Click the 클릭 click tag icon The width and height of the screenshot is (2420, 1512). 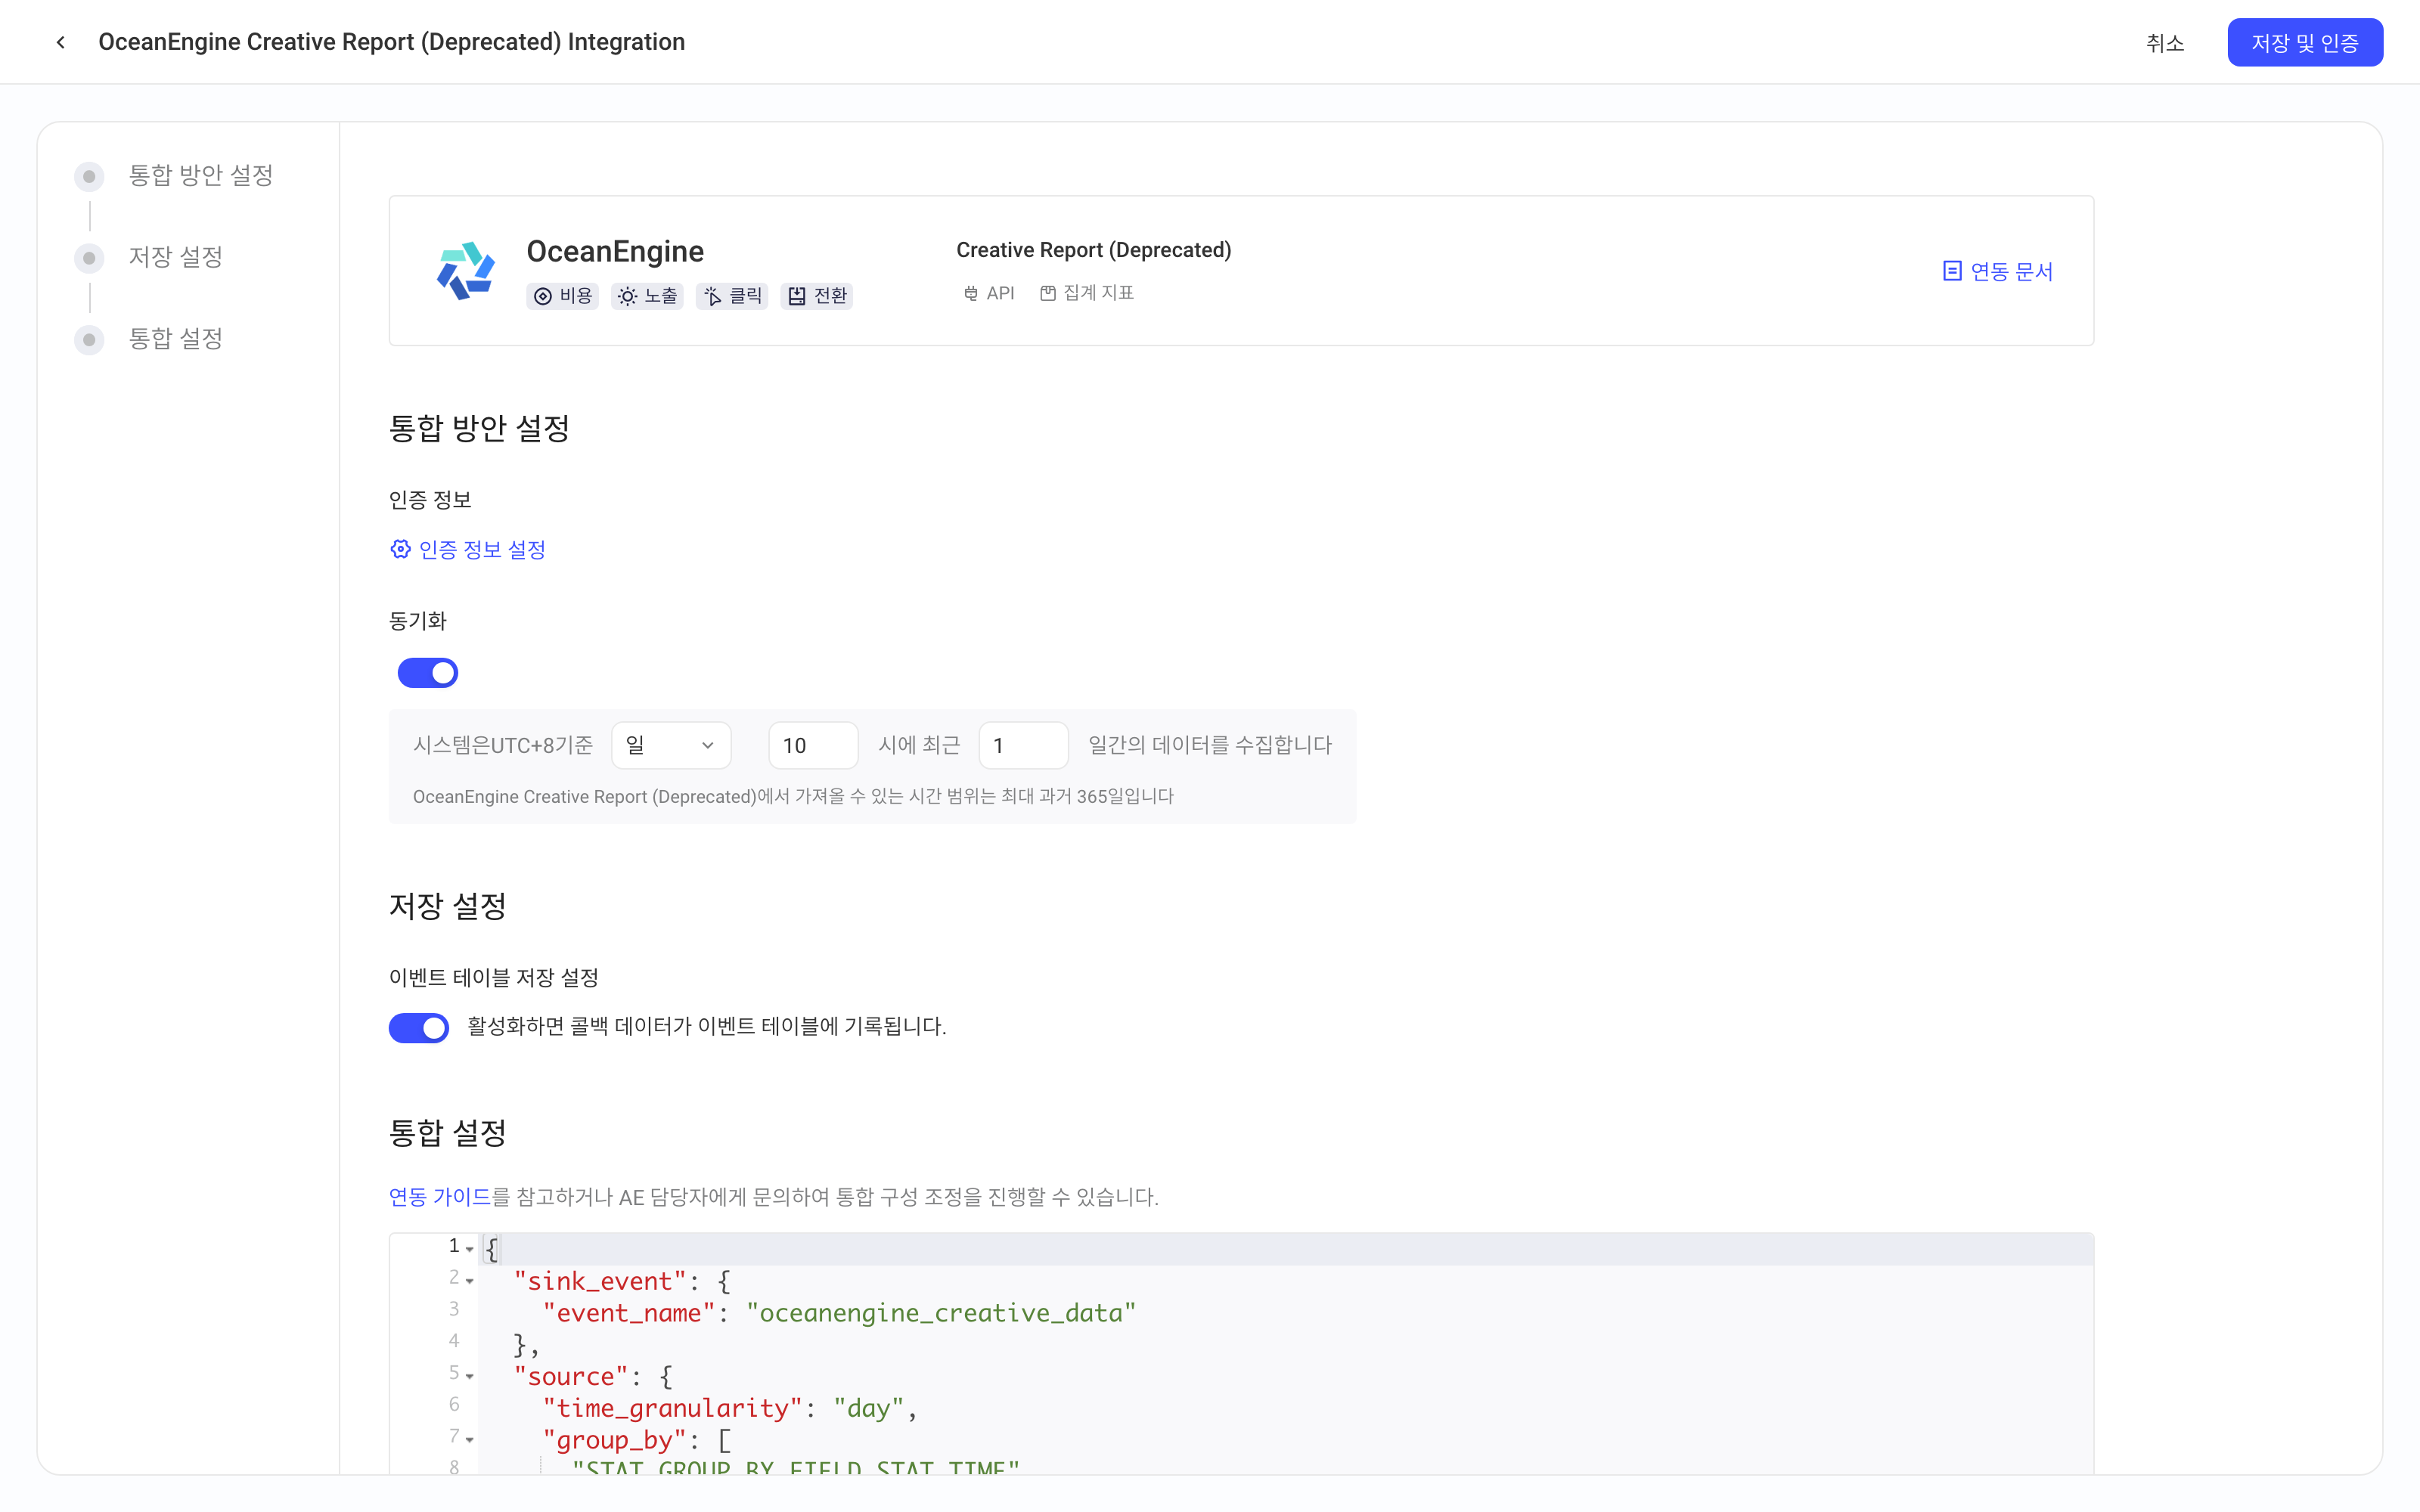point(712,296)
